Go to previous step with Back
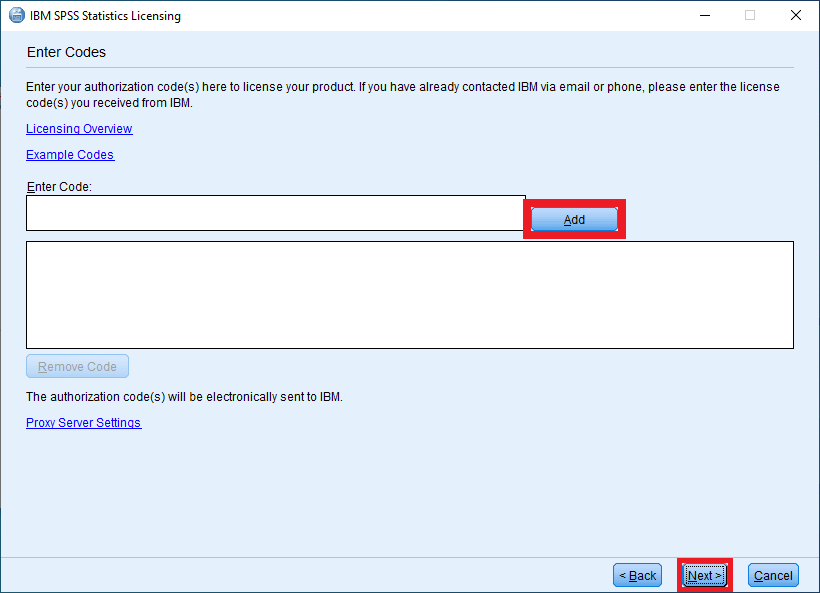Viewport: 820px width, 593px height. (637, 575)
